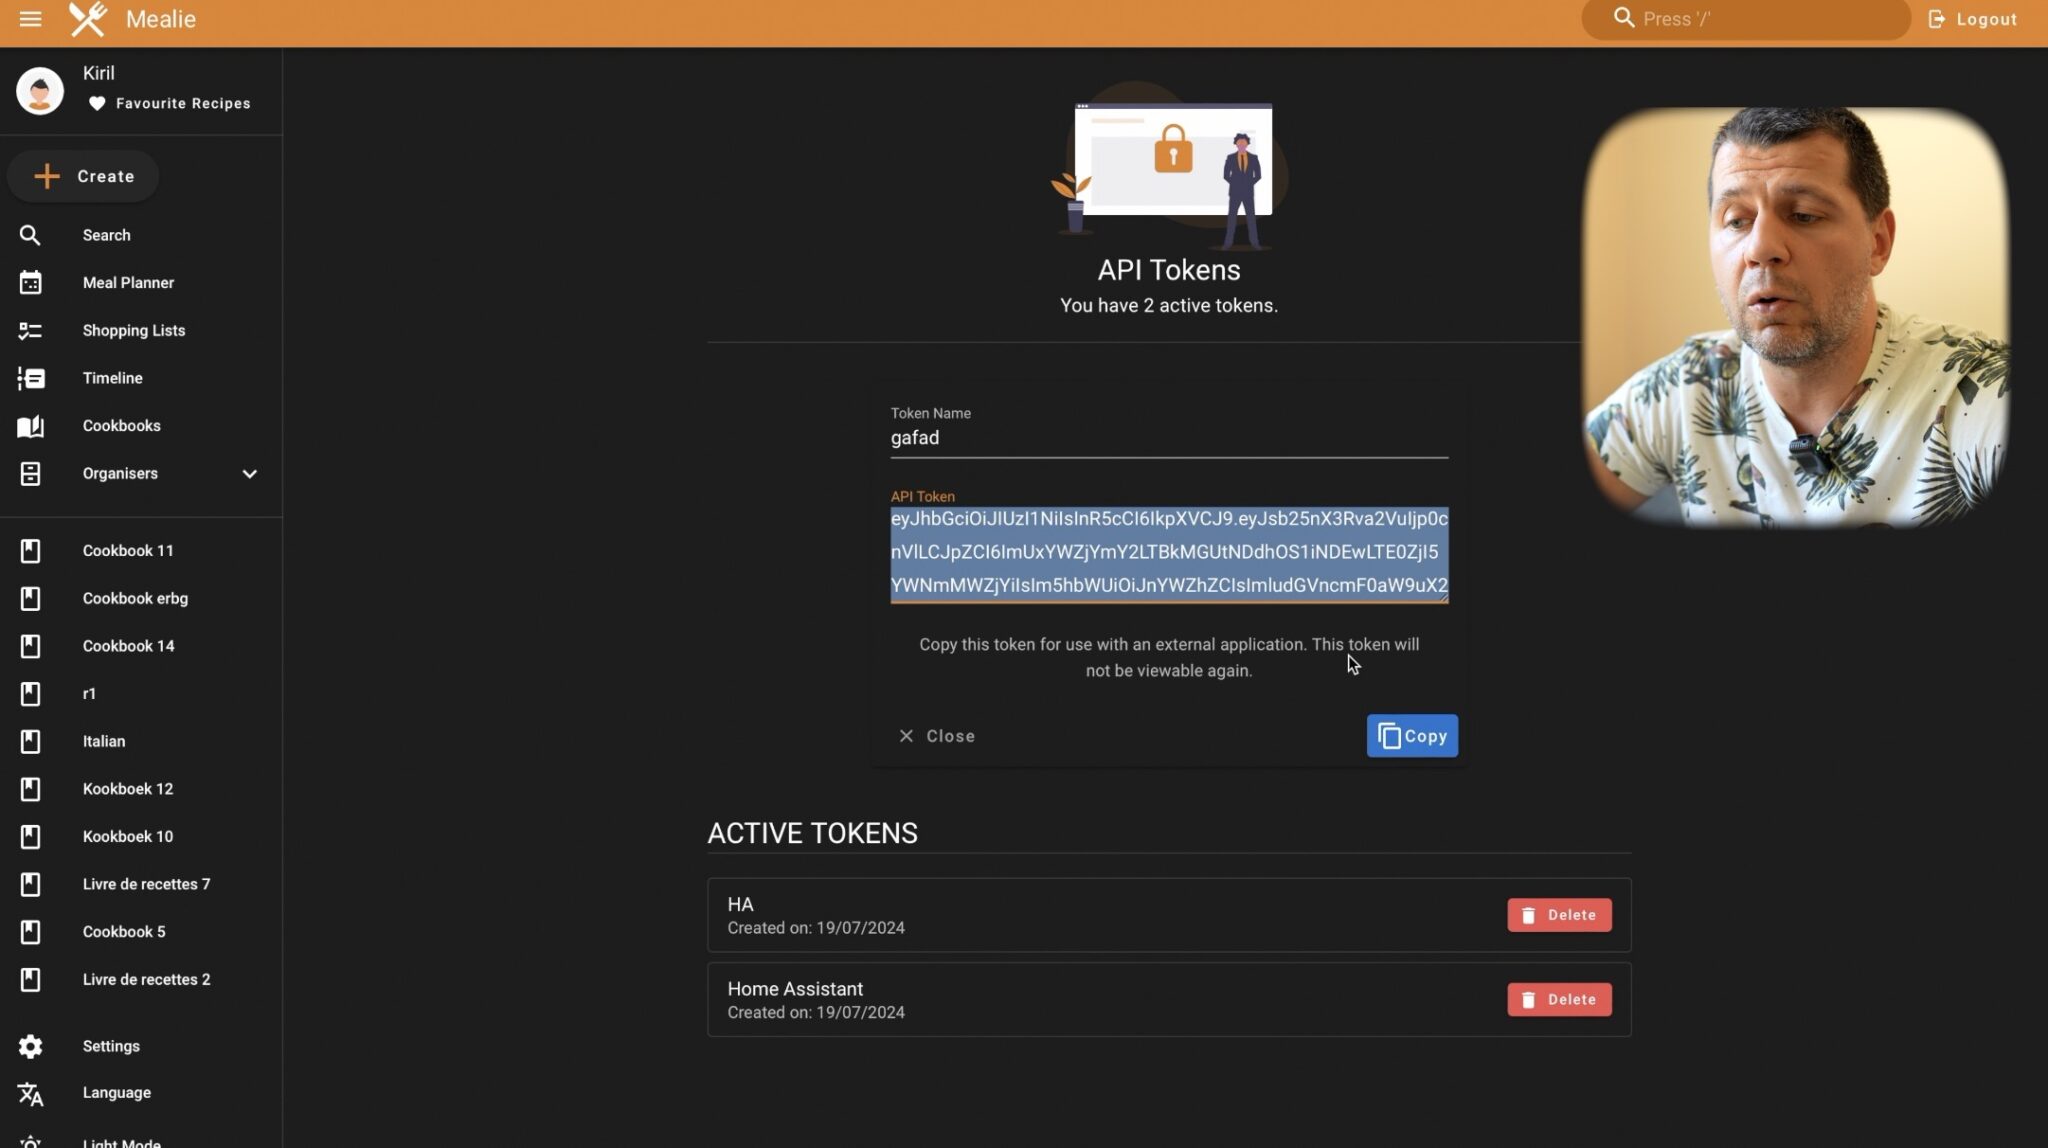2048x1148 pixels.
Task: Open the Language translation icon
Action: pyautogui.click(x=31, y=1093)
